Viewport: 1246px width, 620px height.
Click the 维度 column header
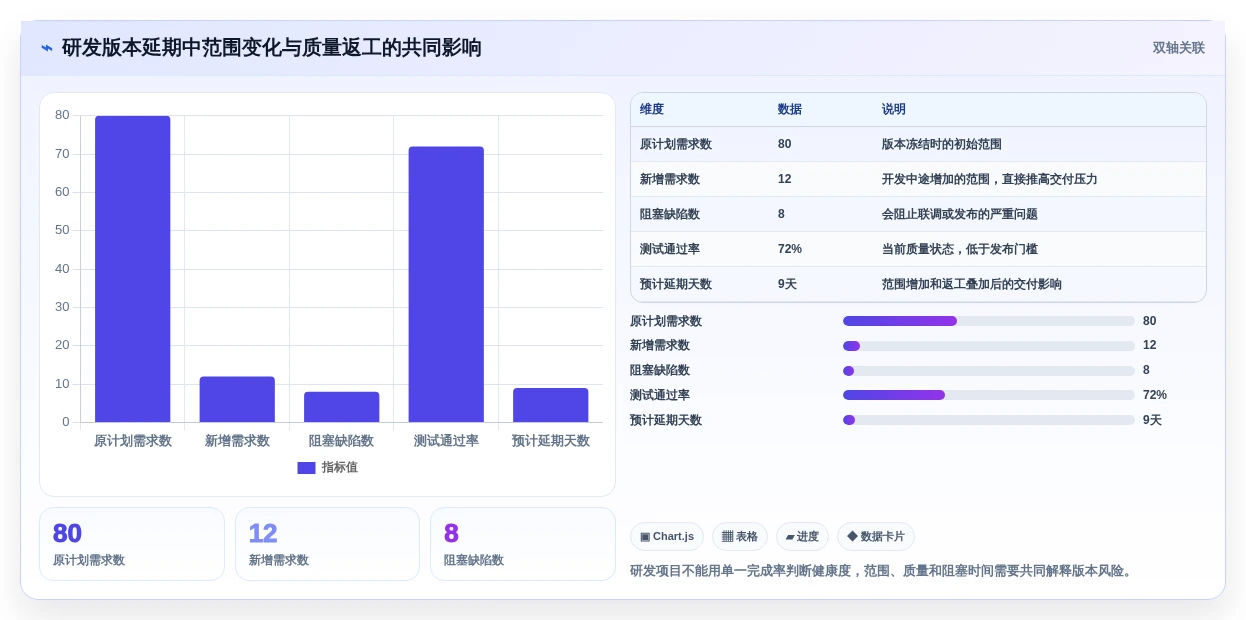pyautogui.click(x=652, y=110)
